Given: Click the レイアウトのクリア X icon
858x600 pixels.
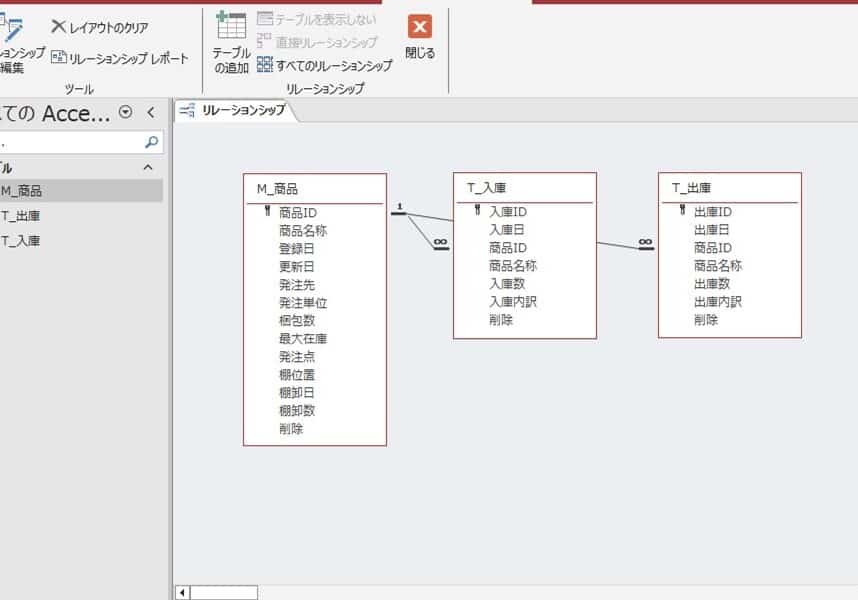Looking at the screenshot, I should (58, 27).
